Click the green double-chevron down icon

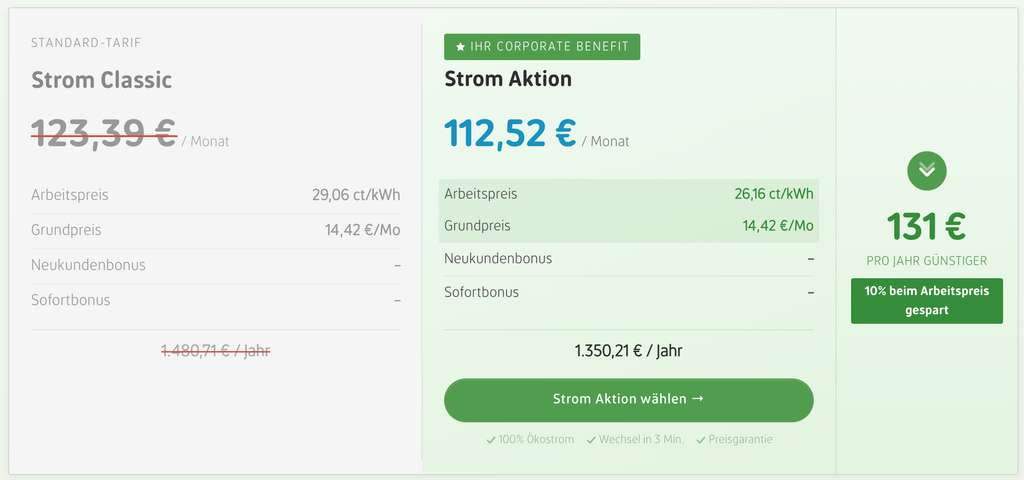tap(927, 171)
